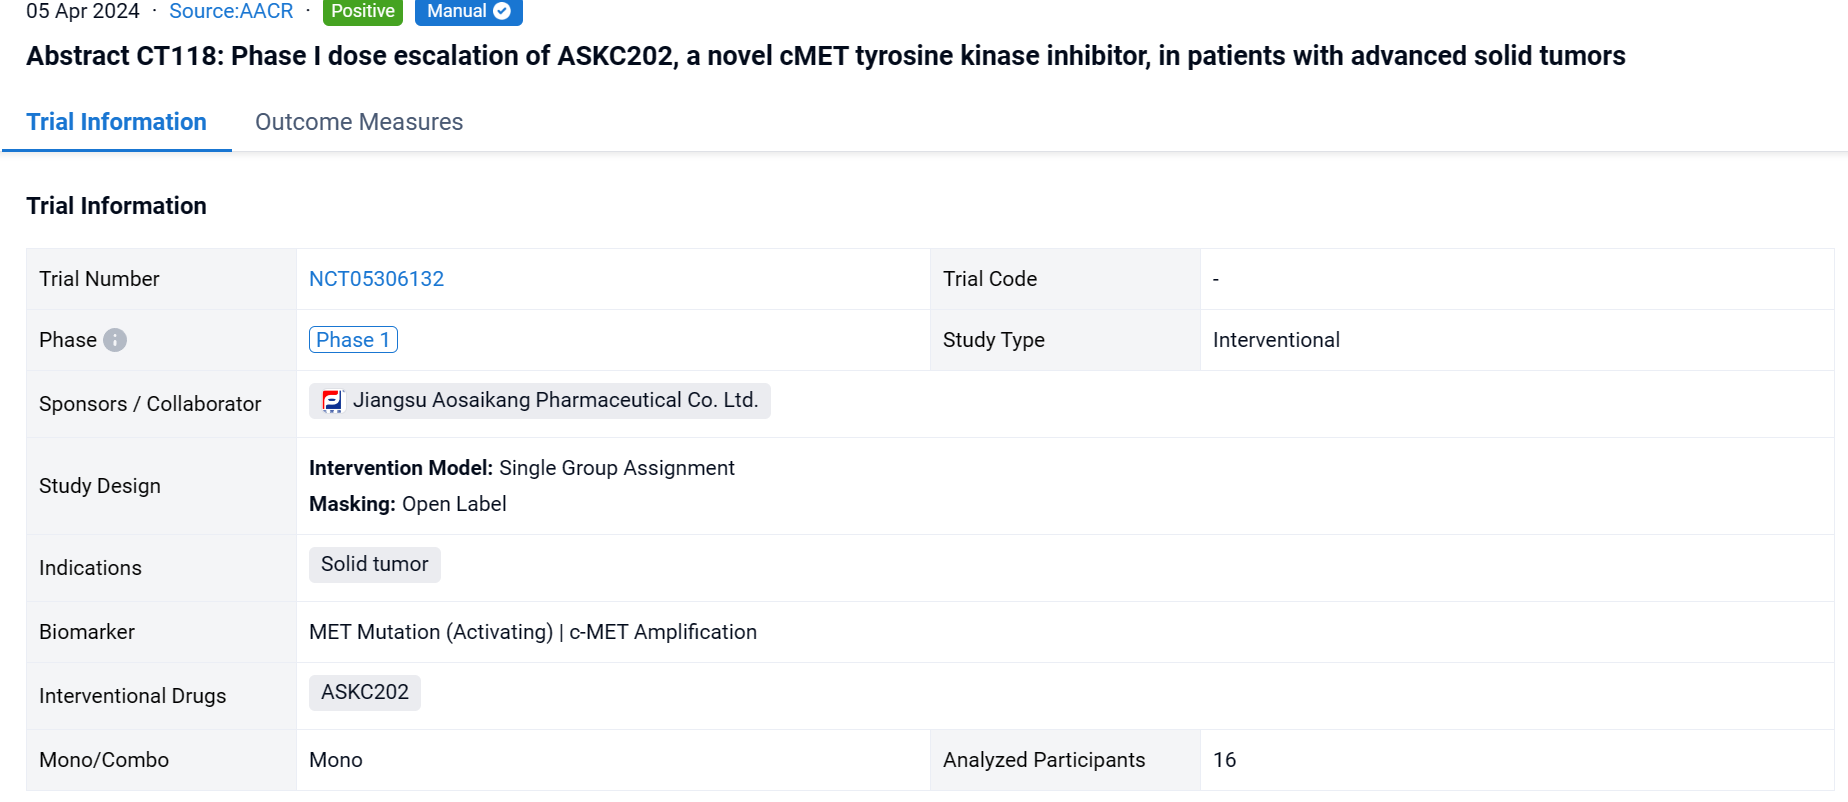
Task: Switch to the Outcome Measures tab
Action: (x=359, y=122)
